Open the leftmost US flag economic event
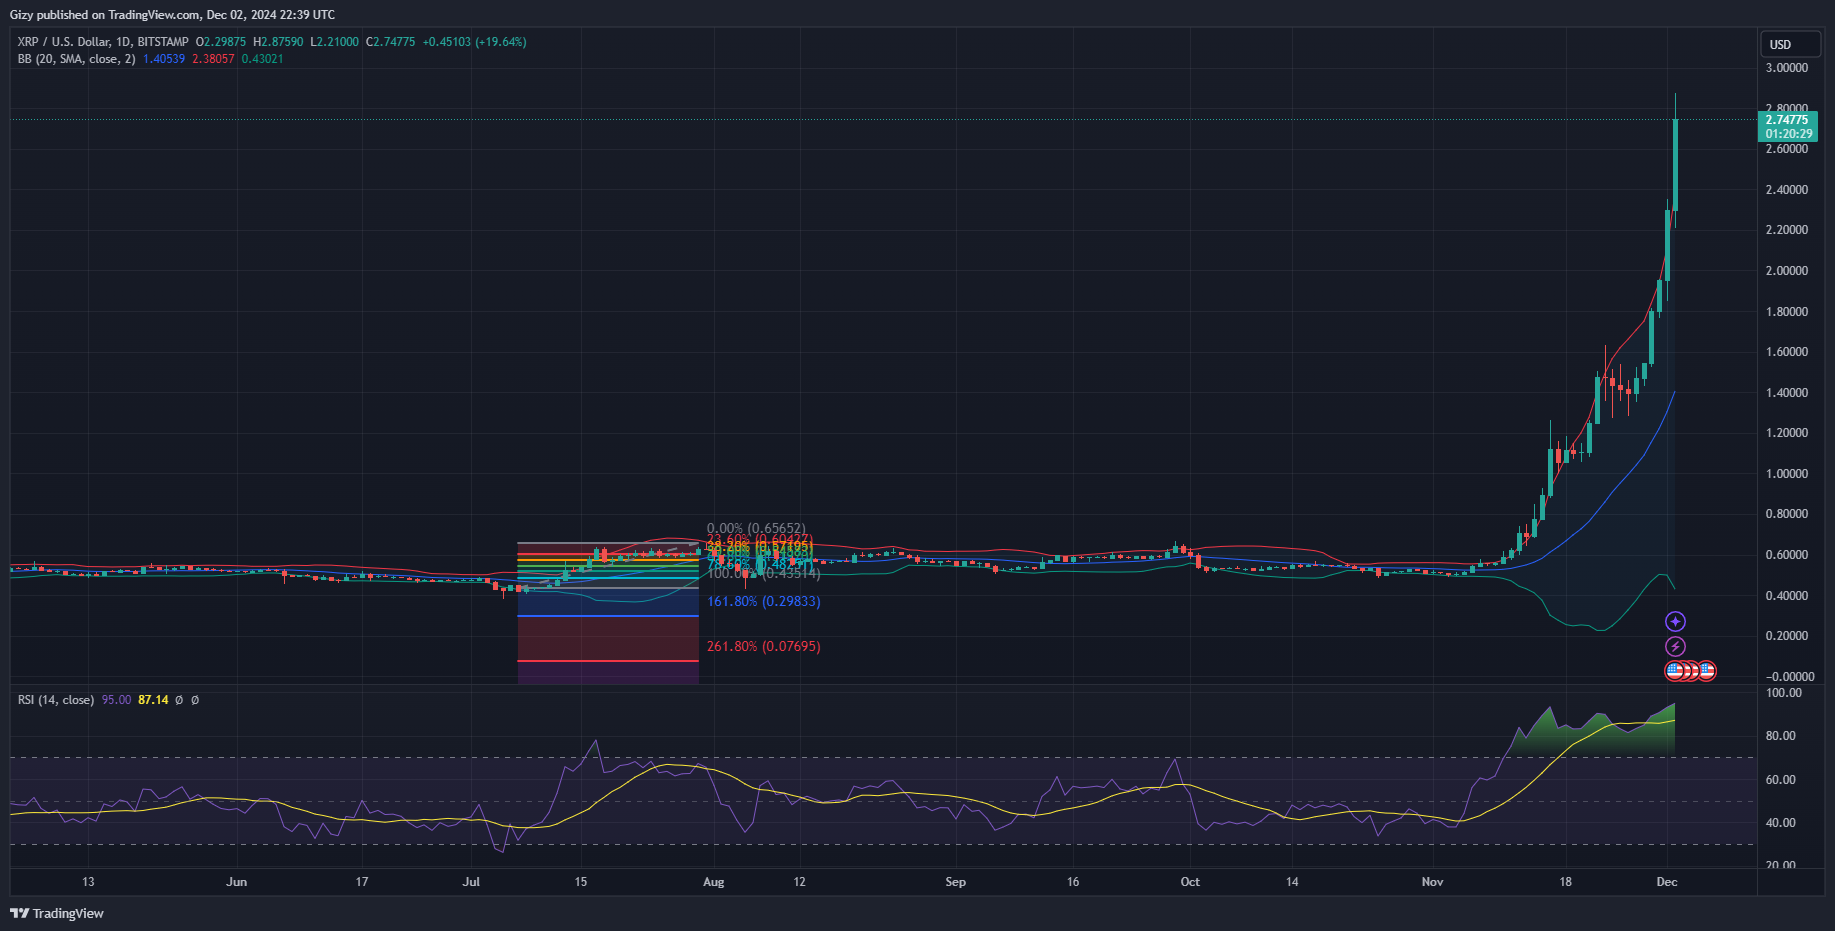The height and width of the screenshot is (931, 1835). click(x=1674, y=671)
